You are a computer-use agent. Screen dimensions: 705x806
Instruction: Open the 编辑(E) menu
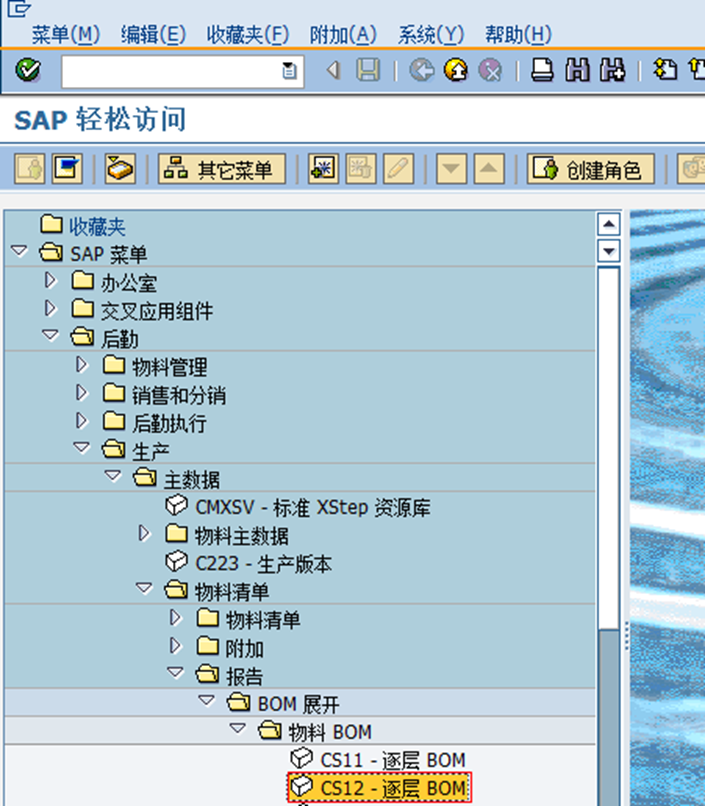pyautogui.click(x=153, y=35)
